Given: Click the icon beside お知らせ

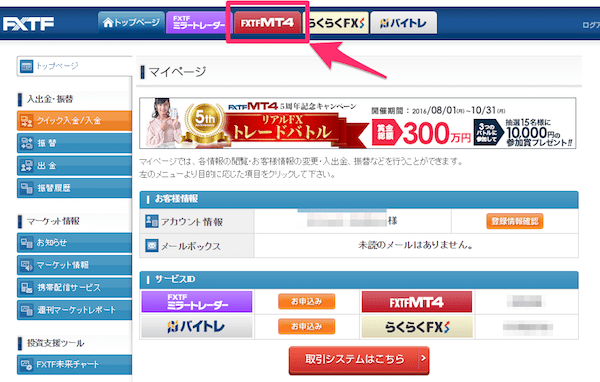Looking at the screenshot, I should point(26,243).
